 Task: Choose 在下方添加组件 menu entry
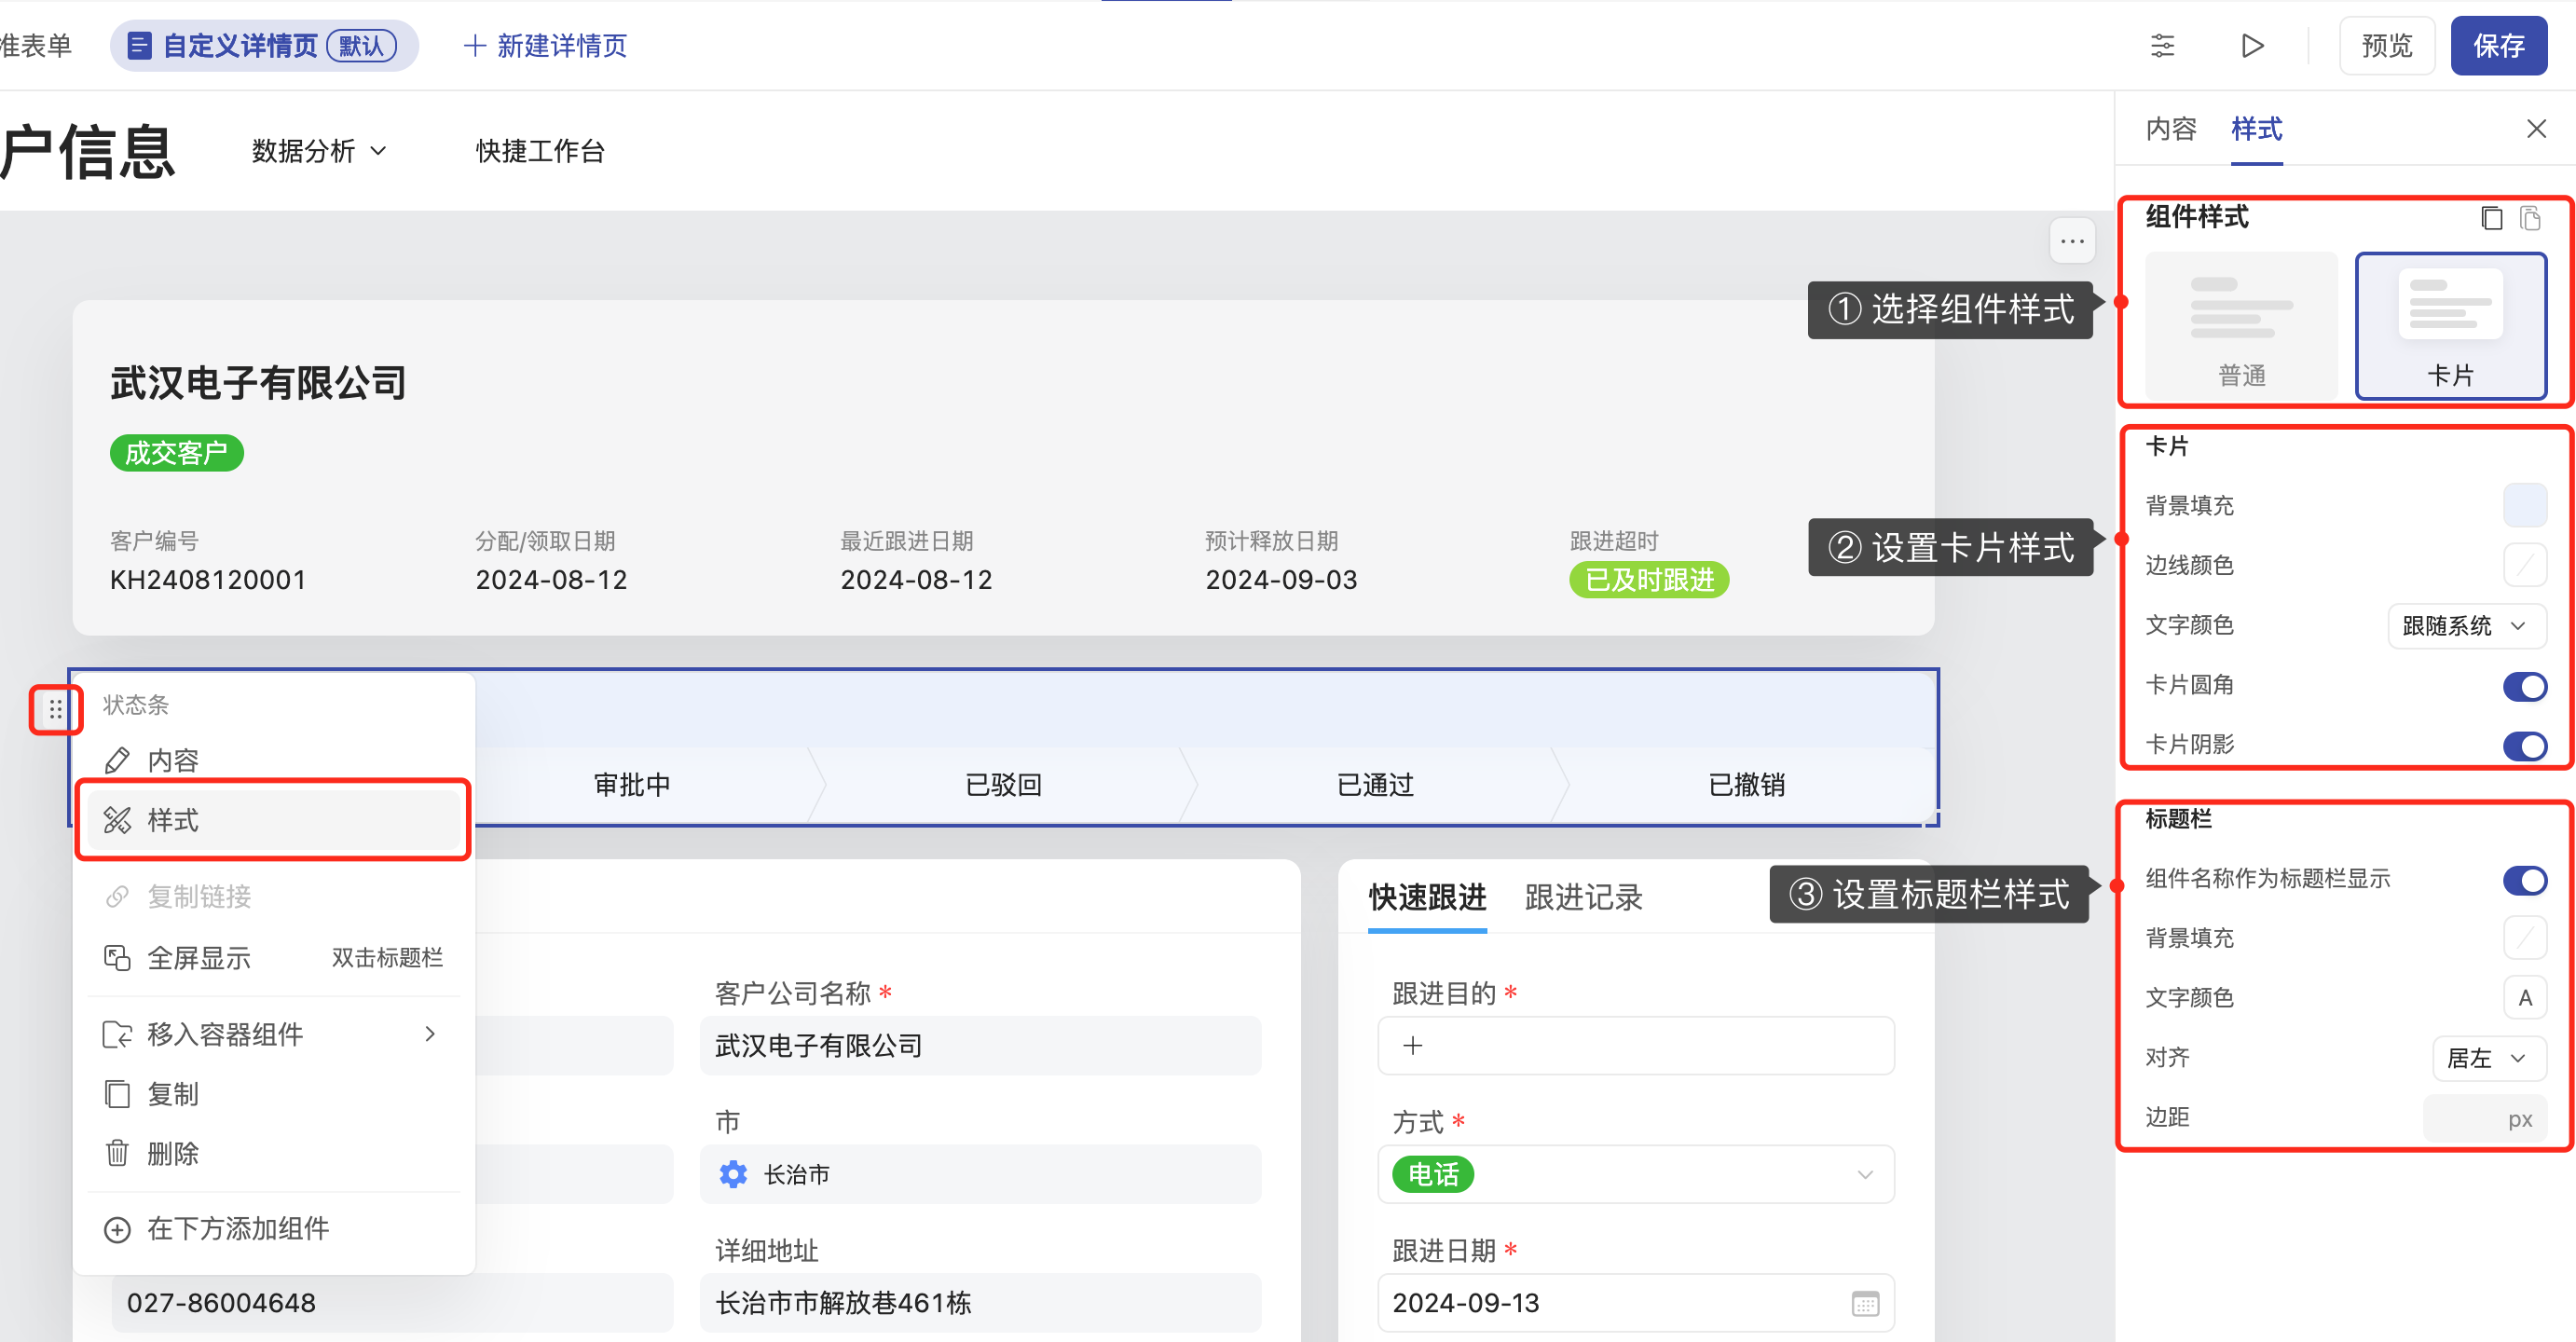click(273, 1229)
